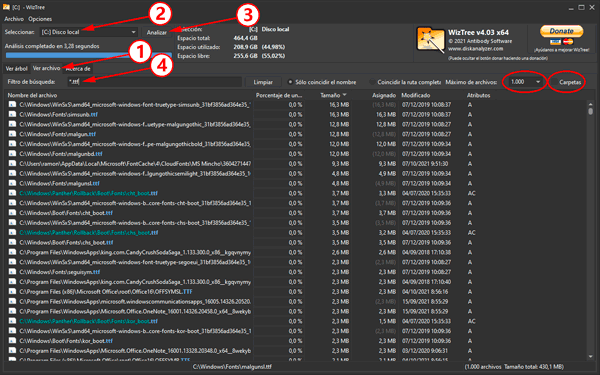Click the file icon beside malgungothicbold WinSxS row

(12, 143)
